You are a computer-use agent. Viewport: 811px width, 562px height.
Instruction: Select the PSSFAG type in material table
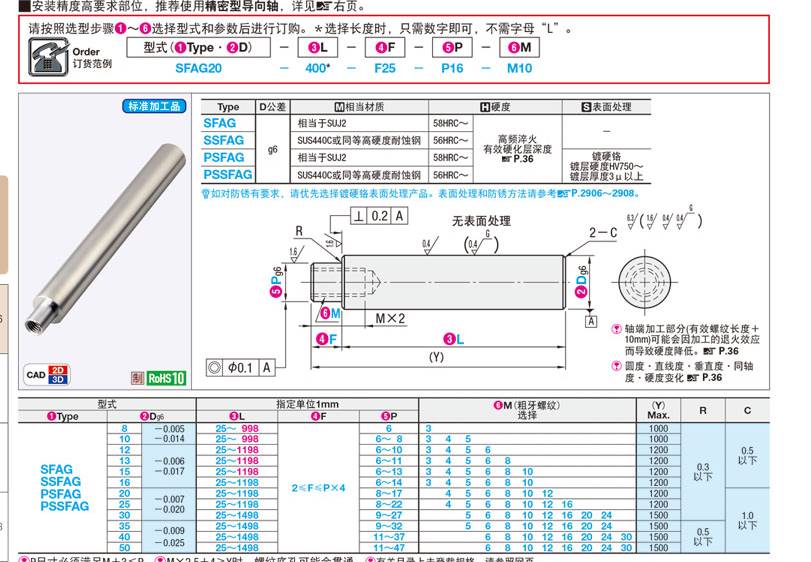tap(223, 174)
